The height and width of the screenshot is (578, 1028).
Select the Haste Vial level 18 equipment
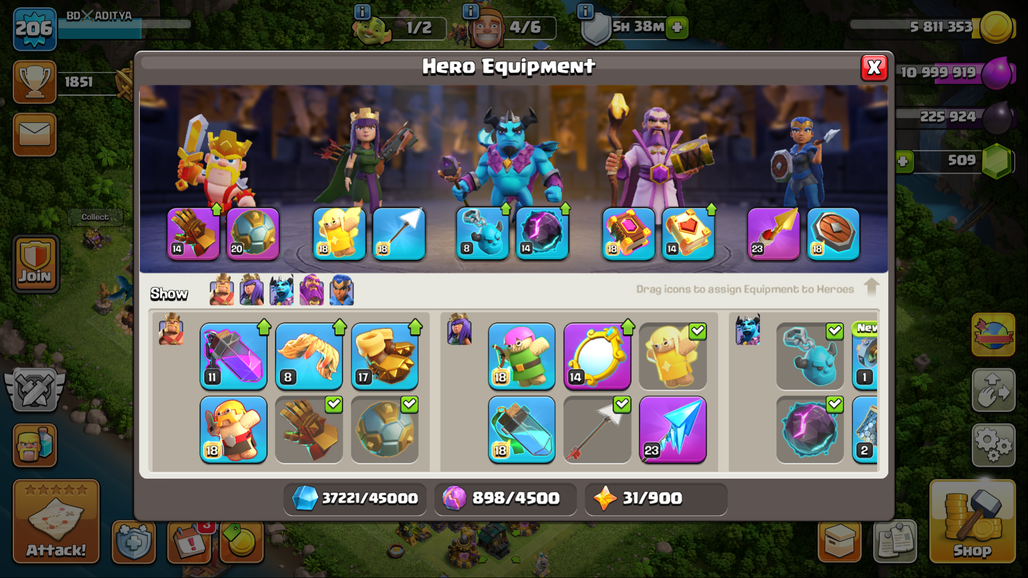(522, 429)
